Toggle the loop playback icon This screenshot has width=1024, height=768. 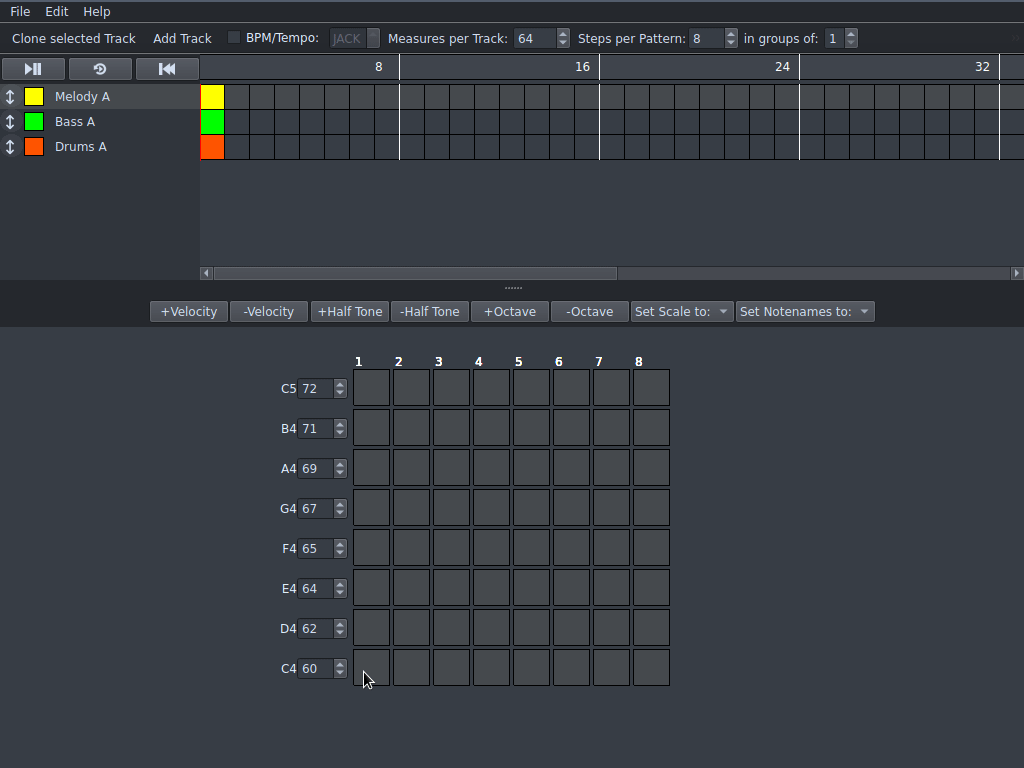[100, 69]
